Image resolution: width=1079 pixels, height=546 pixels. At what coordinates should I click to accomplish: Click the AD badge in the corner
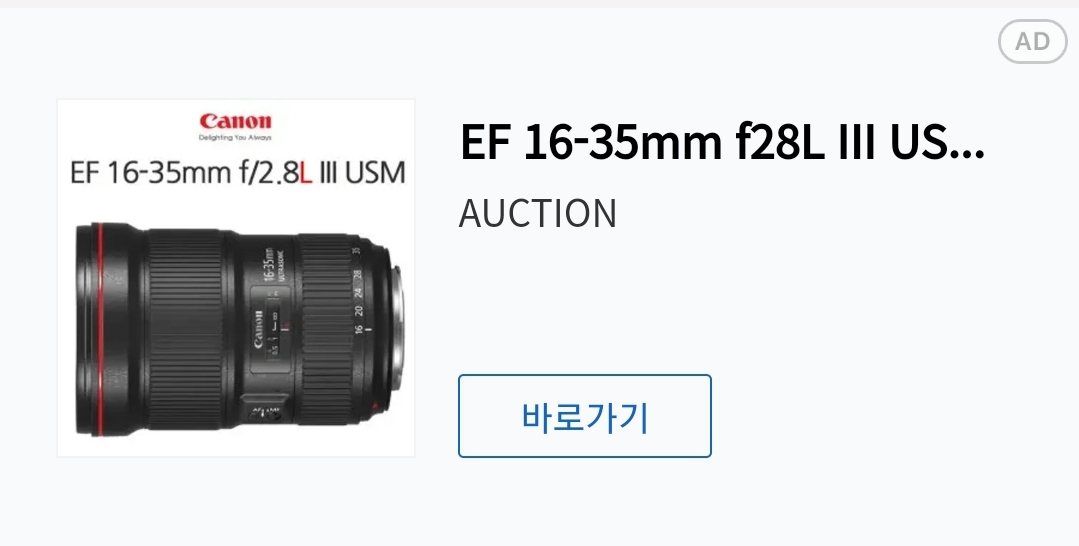coord(1032,41)
